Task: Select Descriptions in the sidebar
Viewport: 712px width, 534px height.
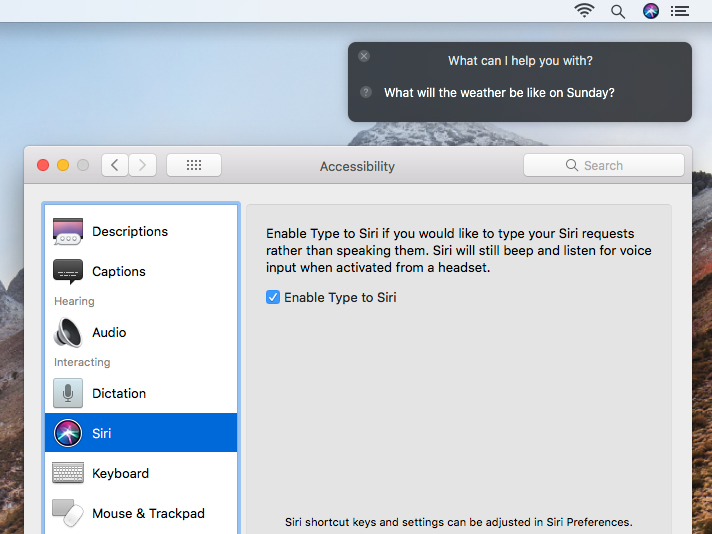Action: (x=141, y=232)
